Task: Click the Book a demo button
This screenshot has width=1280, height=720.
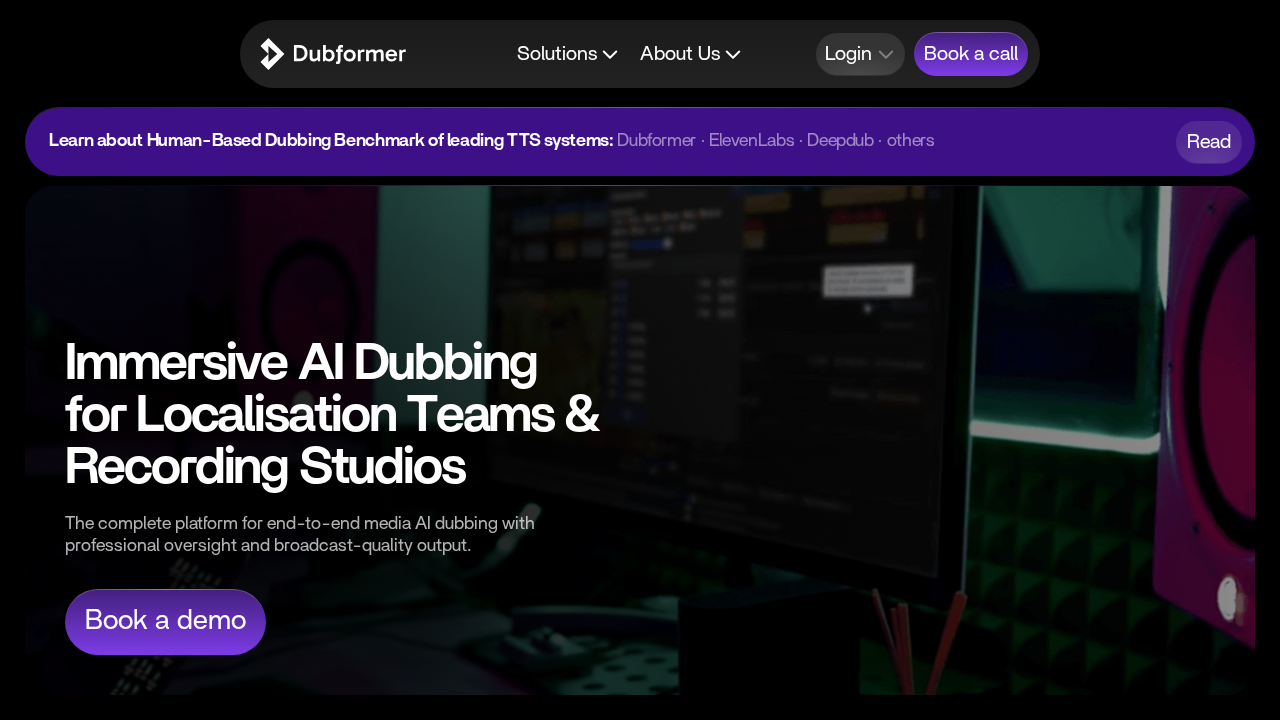Action: pos(165,621)
